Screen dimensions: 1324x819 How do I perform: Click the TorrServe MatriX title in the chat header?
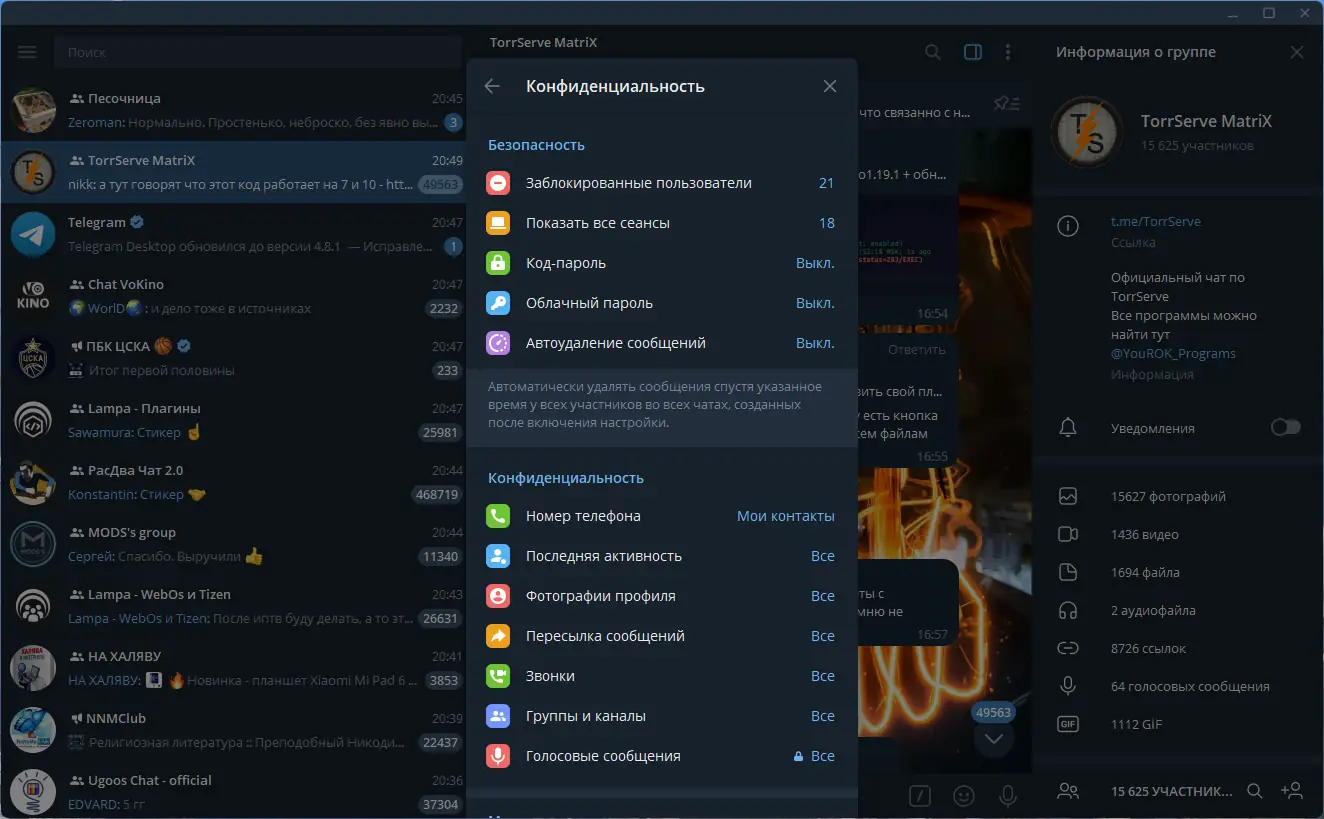pyautogui.click(x=543, y=42)
